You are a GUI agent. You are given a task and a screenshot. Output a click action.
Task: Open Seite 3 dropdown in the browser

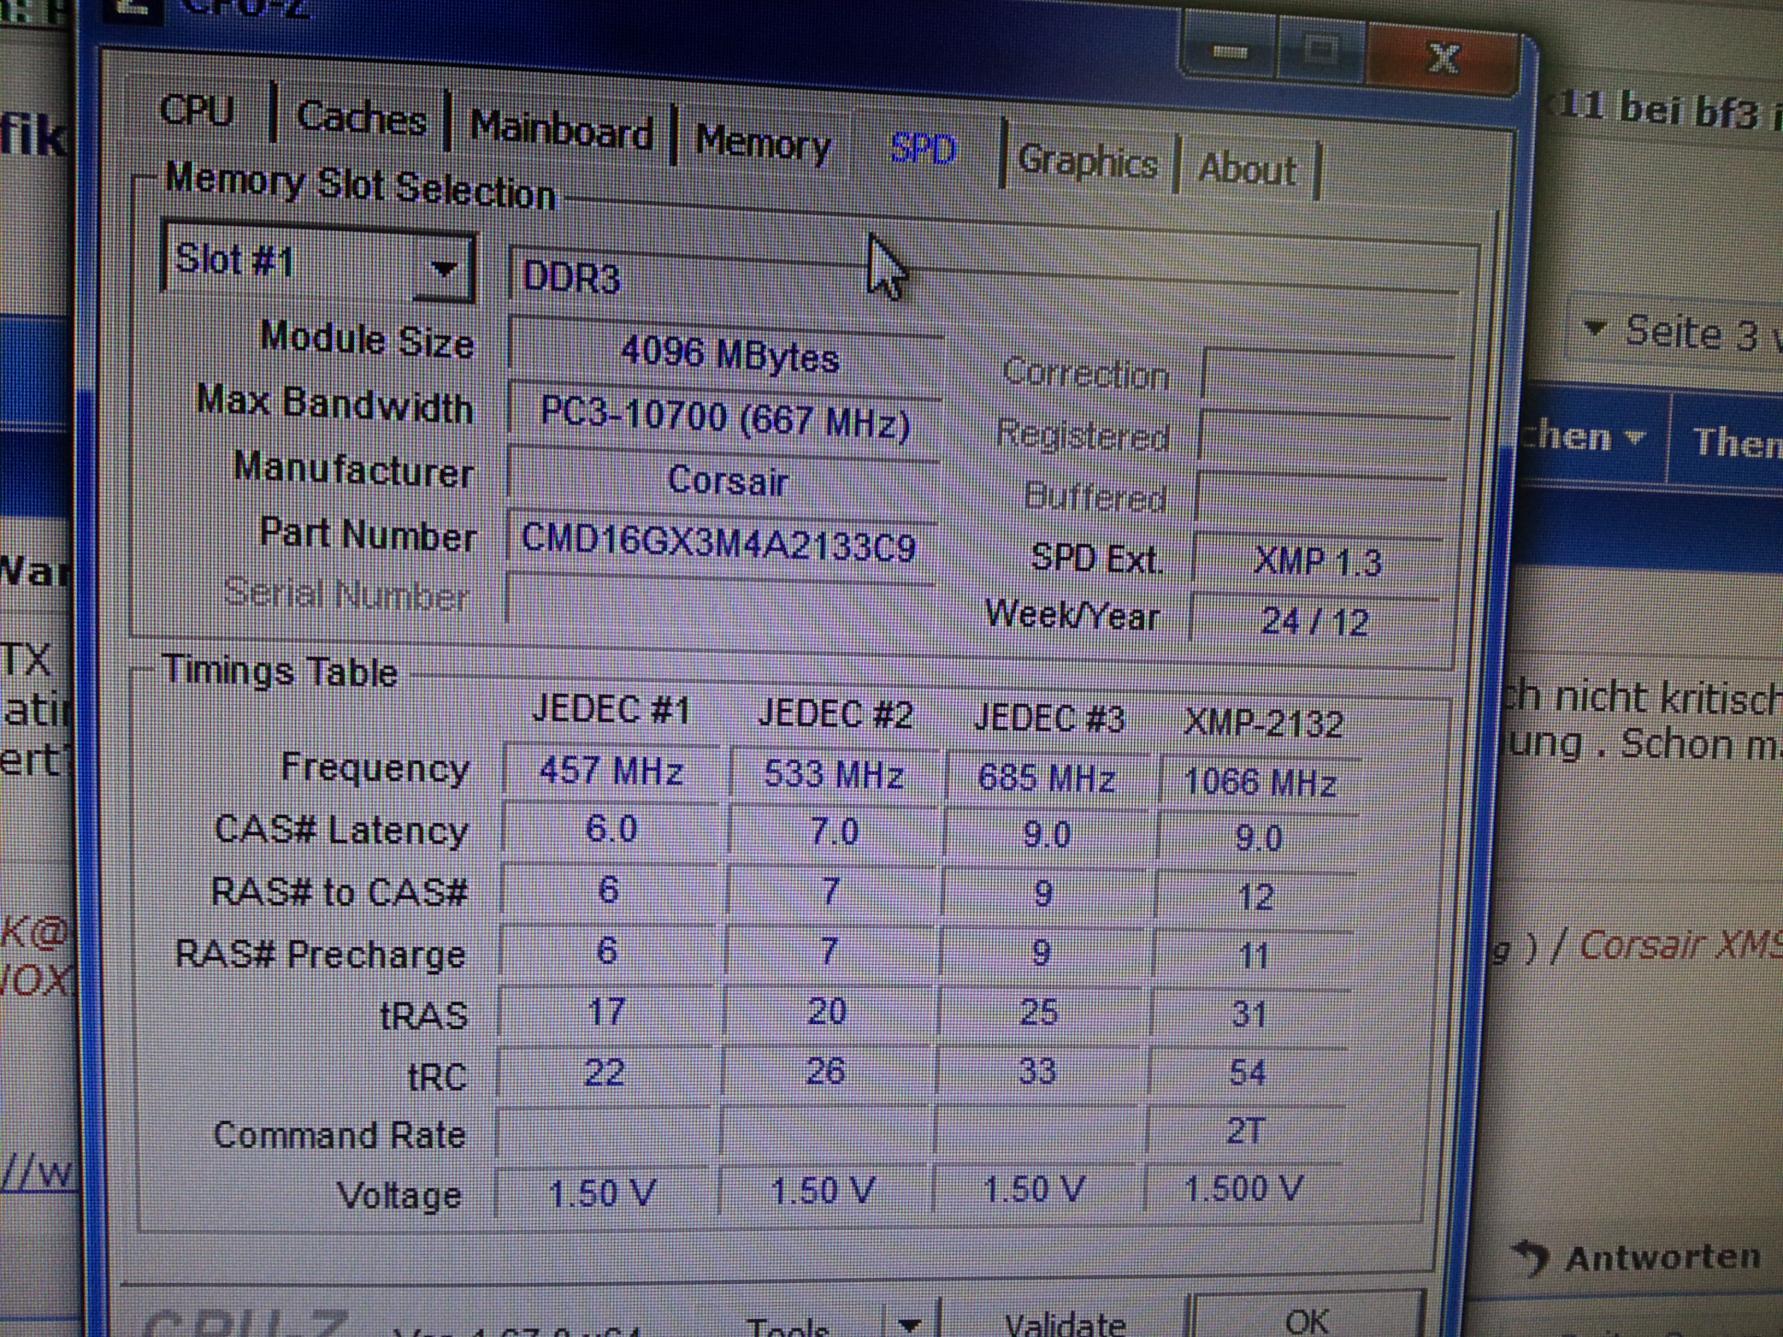point(1675,333)
